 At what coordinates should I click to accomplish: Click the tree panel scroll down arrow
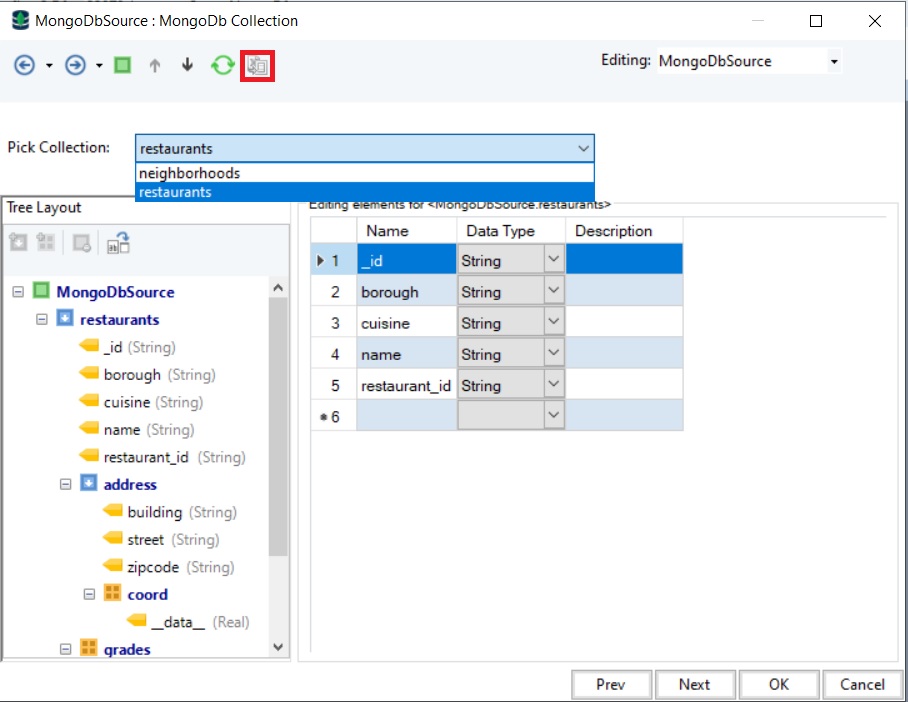(278, 647)
